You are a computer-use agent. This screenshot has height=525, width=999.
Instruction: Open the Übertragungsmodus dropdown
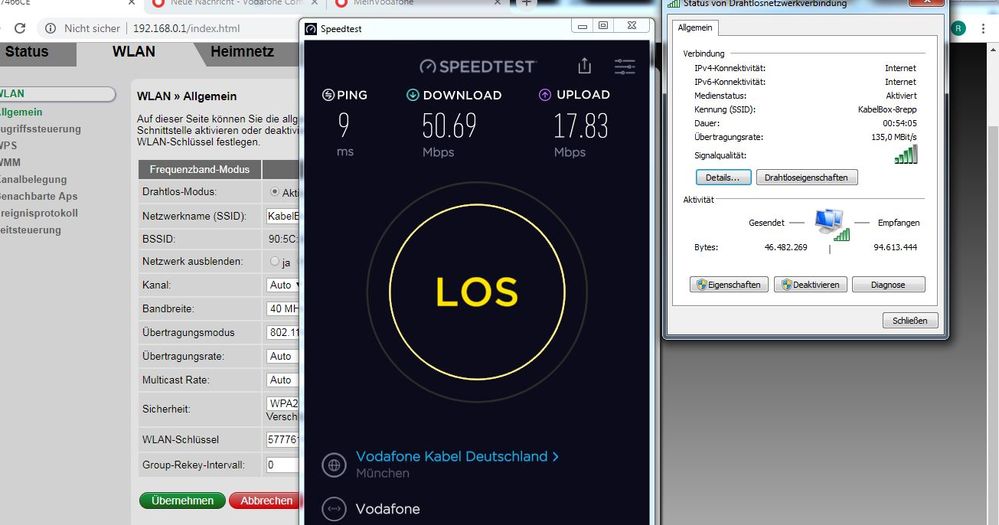click(x=283, y=332)
